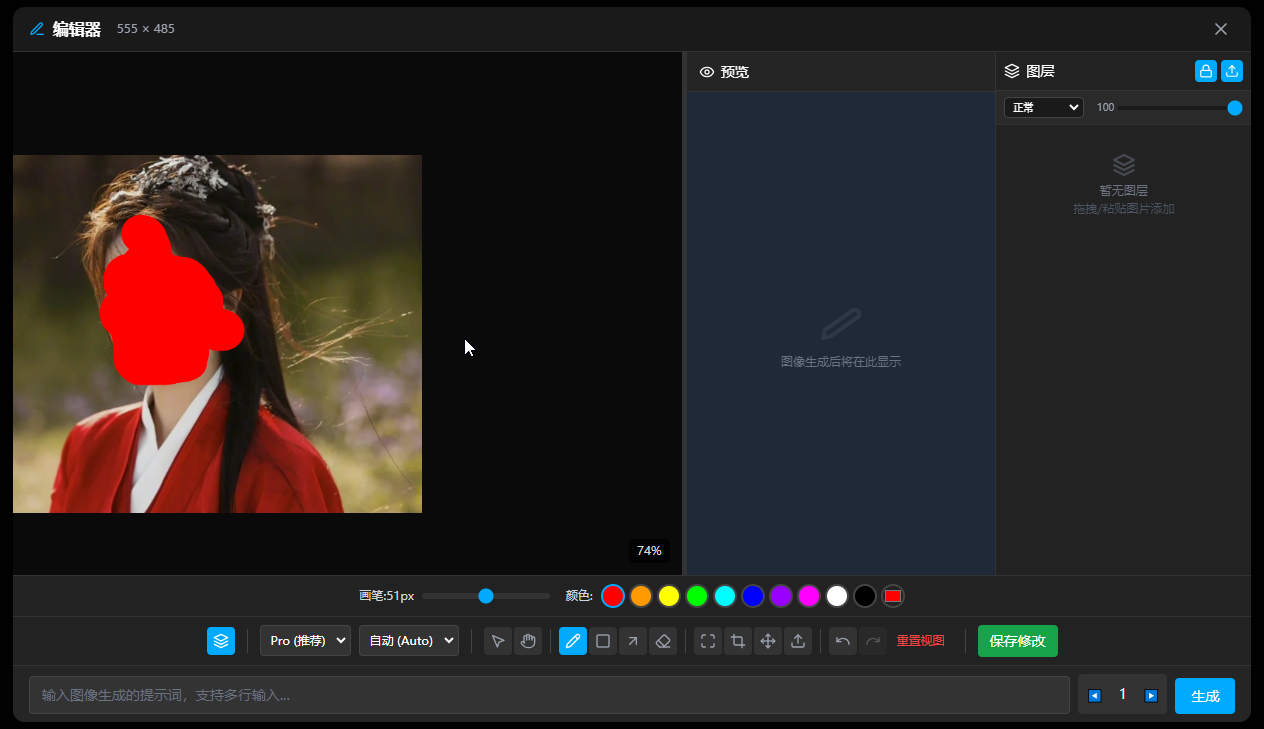Select the pencil brush tool
1264x729 pixels.
(x=573, y=641)
